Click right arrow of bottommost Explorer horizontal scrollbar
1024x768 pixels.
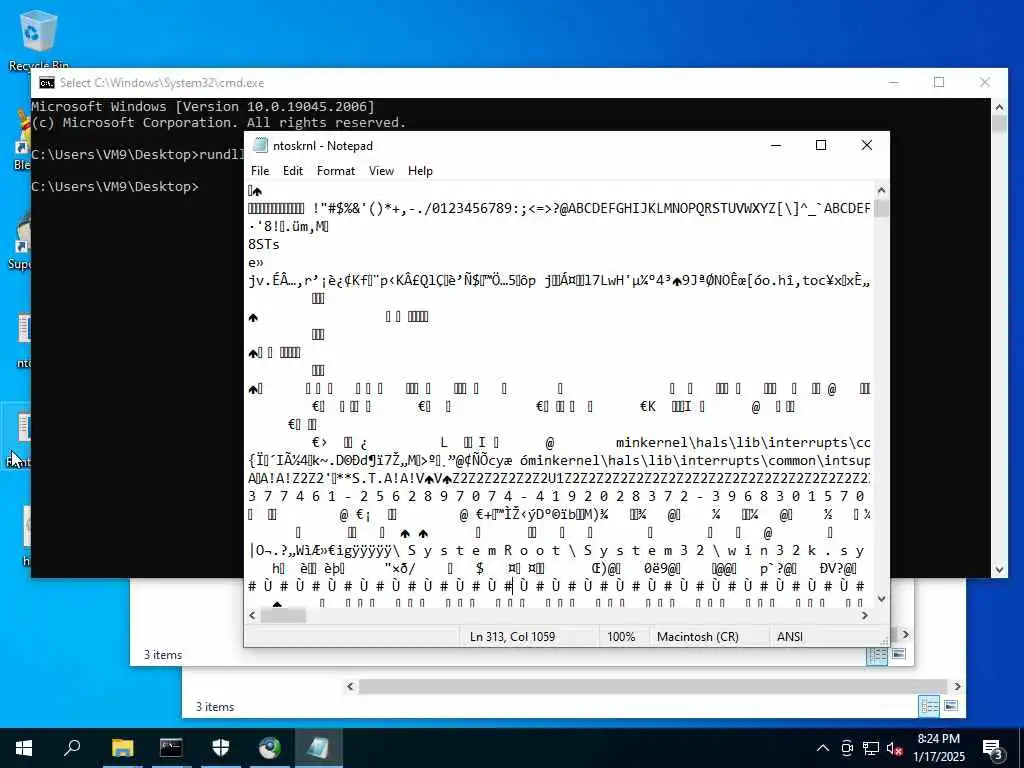click(x=957, y=686)
